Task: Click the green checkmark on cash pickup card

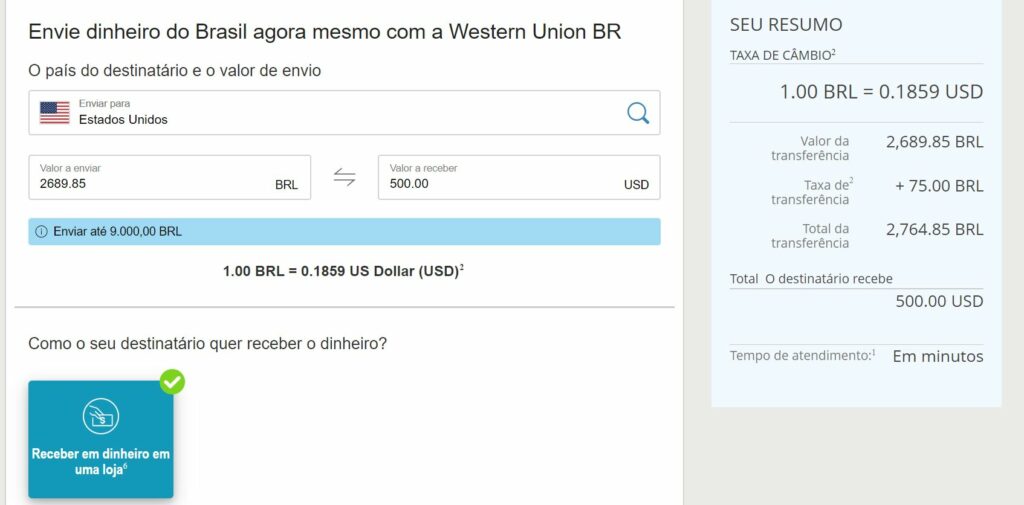Action: 172,381
